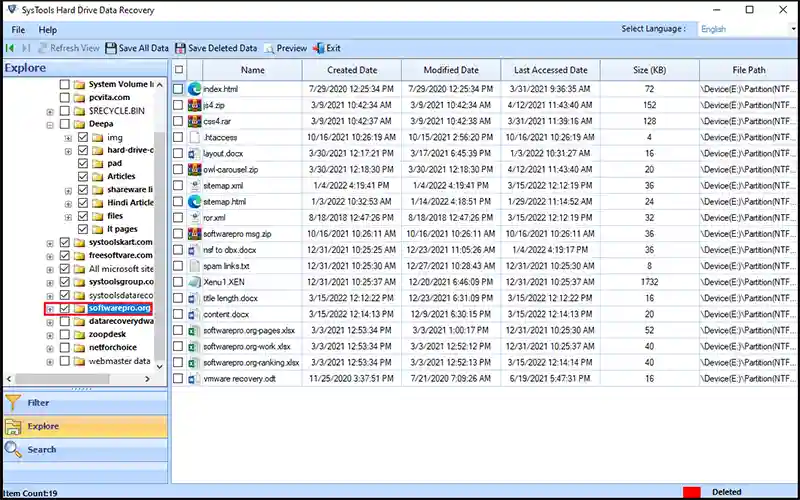Open the Help menu
This screenshot has width=800, height=500.
pos(47,30)
